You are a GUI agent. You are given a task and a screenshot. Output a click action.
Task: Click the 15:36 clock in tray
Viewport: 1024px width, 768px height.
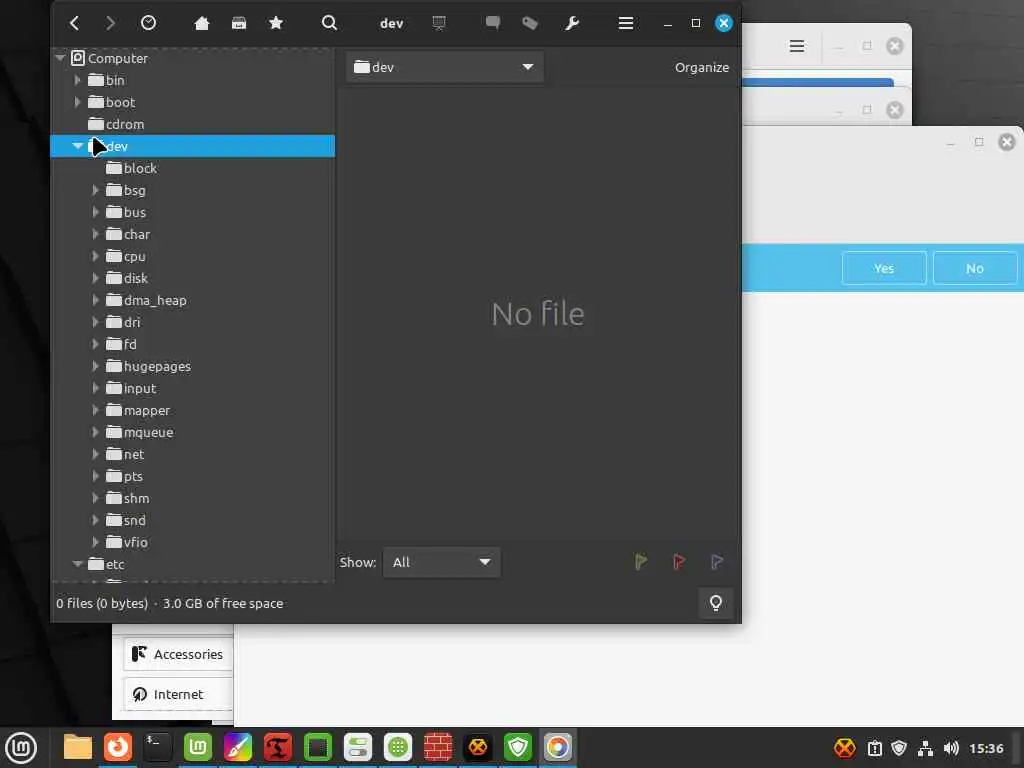click(x=986, y=748)
